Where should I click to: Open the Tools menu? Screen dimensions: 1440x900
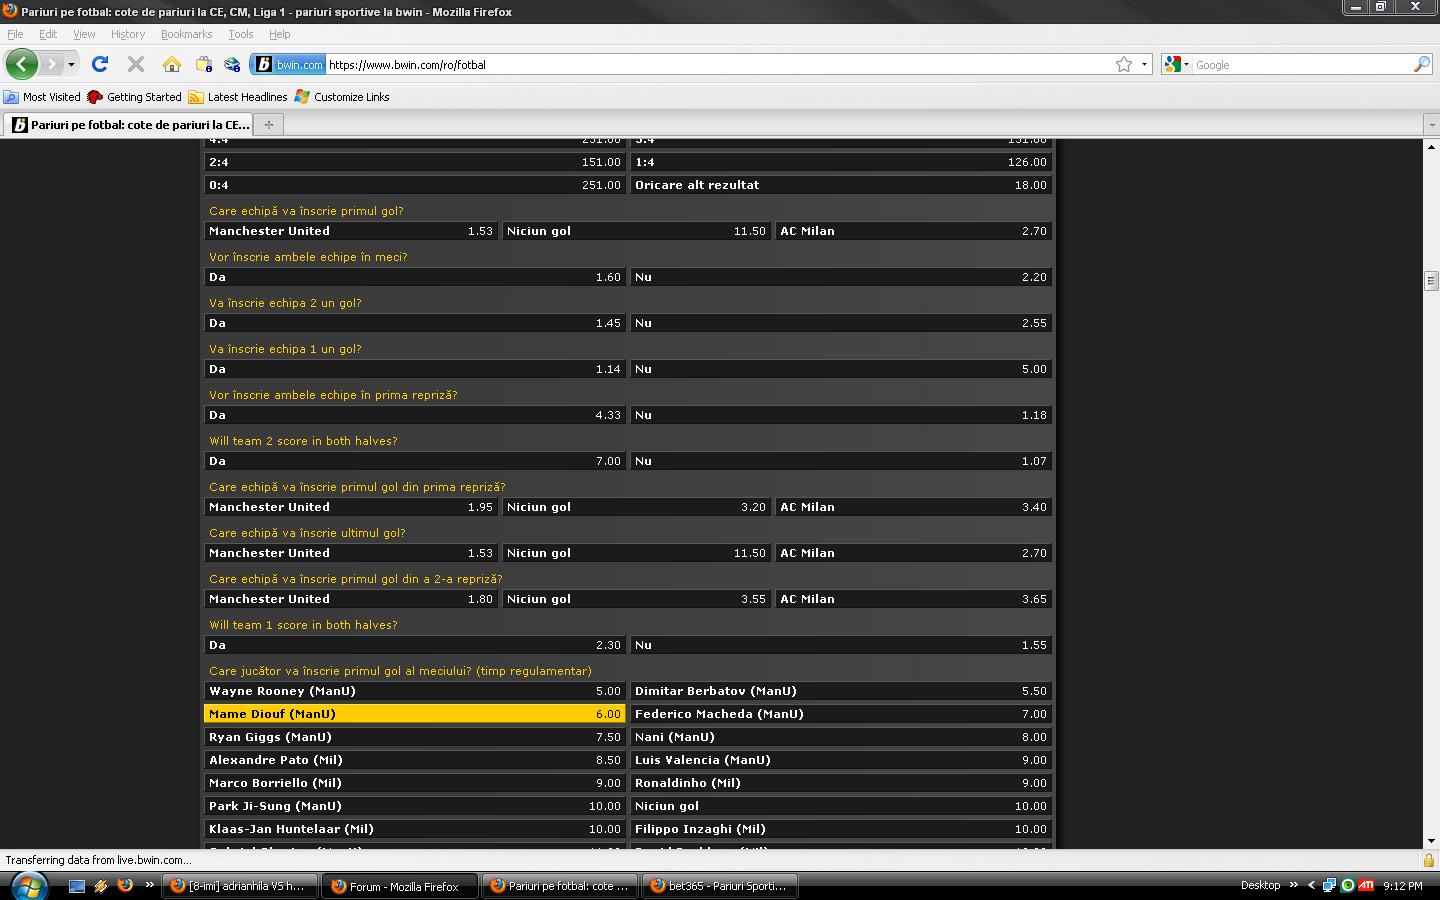pos(240,34)
